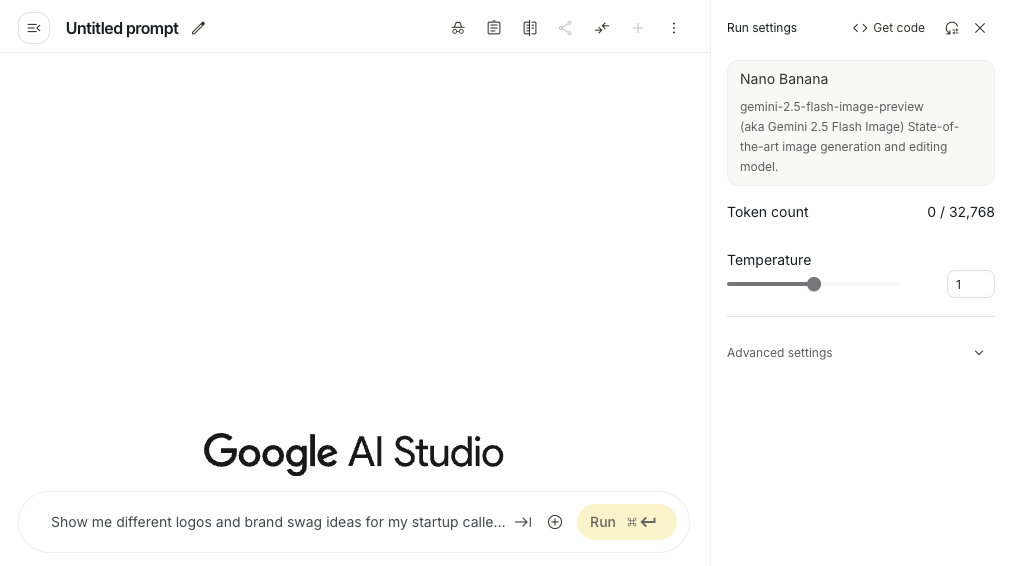Open system instructions clipboard icon

[x=494, y=28]
